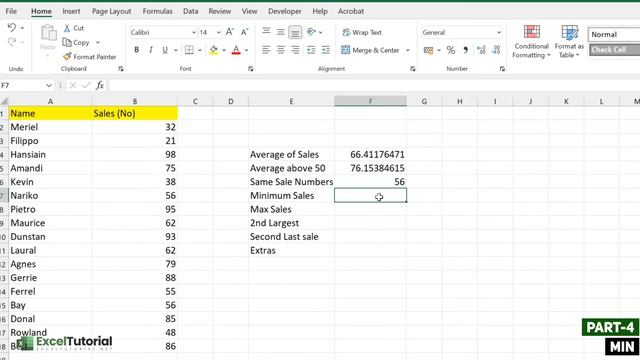Open the font name Calibri dropdown
This screenshot has width=640, height=360.
193,32
